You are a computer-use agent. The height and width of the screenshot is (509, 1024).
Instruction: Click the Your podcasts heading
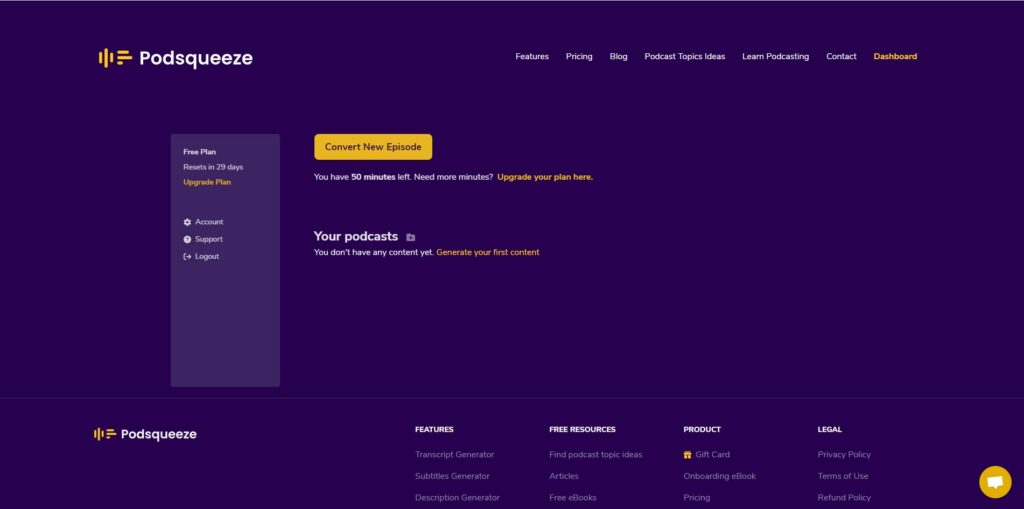[x=355, y=237]
